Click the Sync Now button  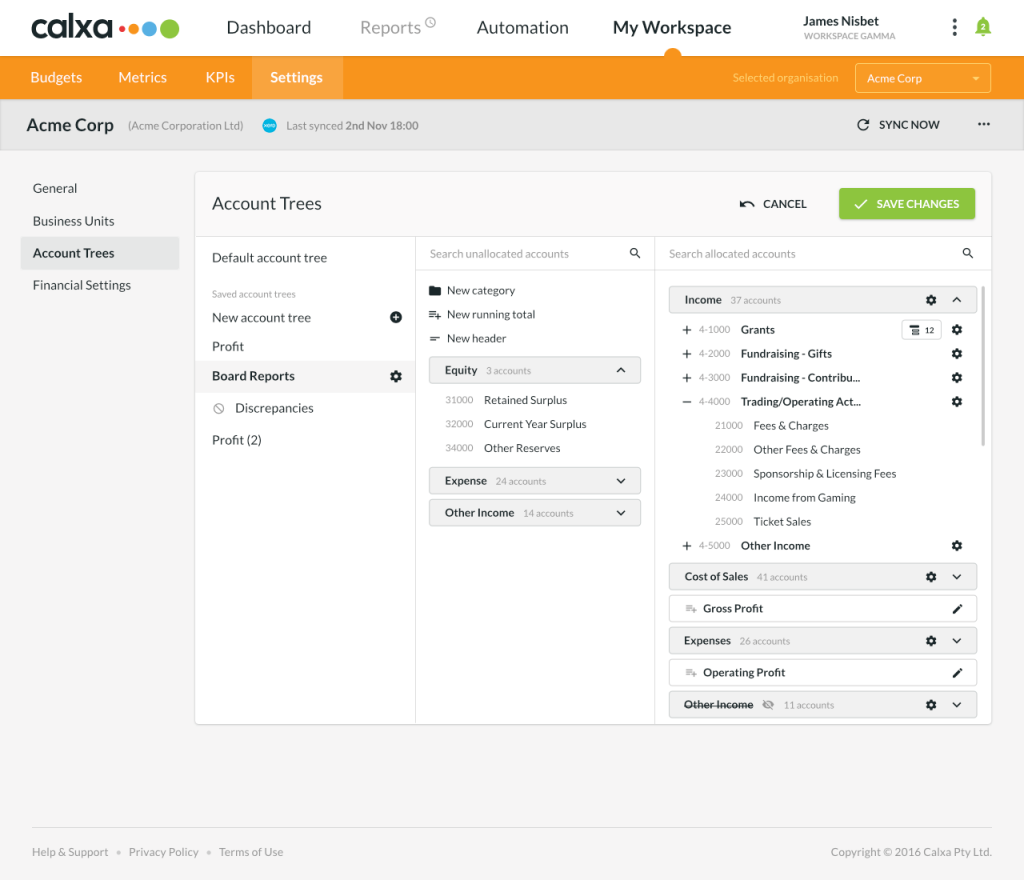tap(898, 125)
